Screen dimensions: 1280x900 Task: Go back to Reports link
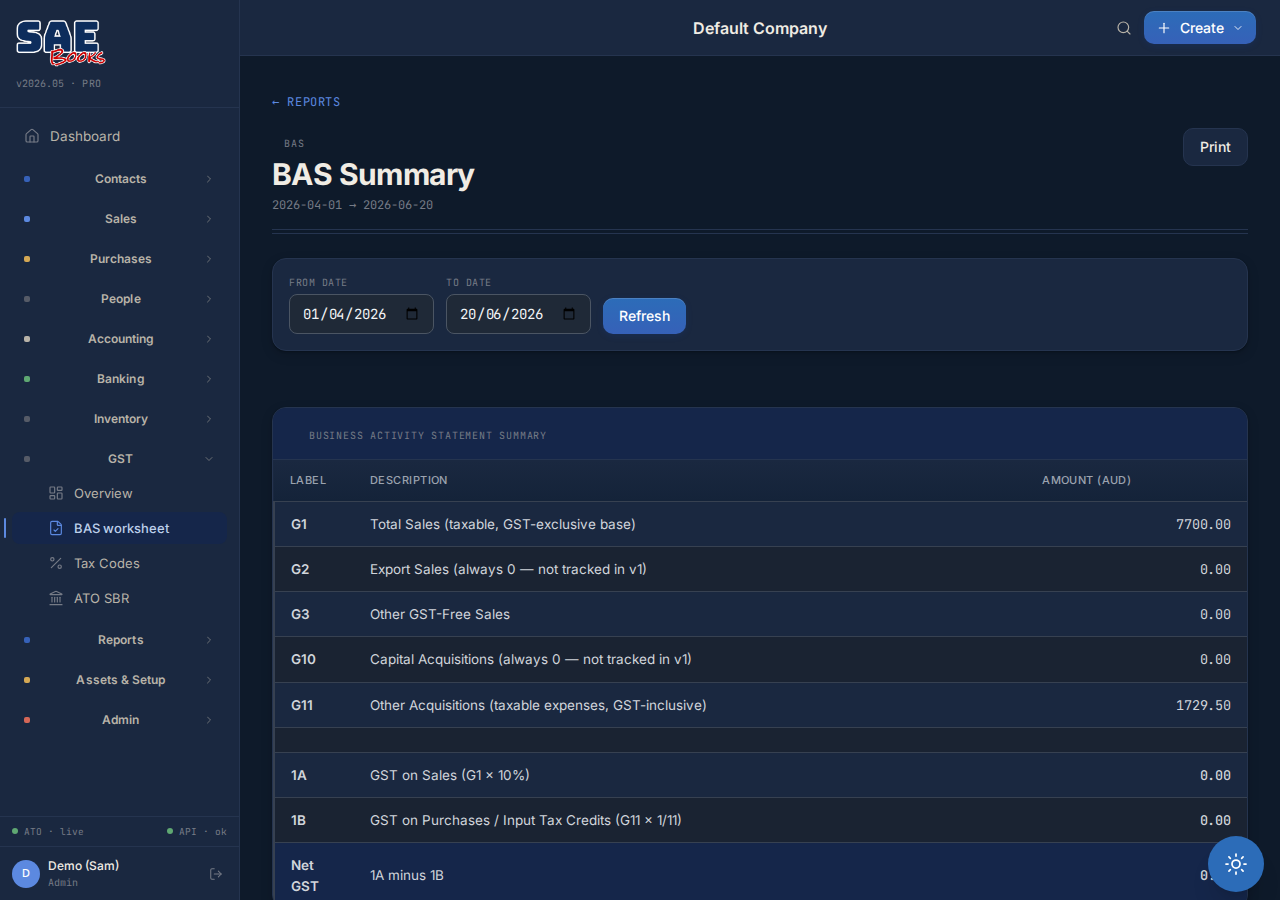[306, 102]
